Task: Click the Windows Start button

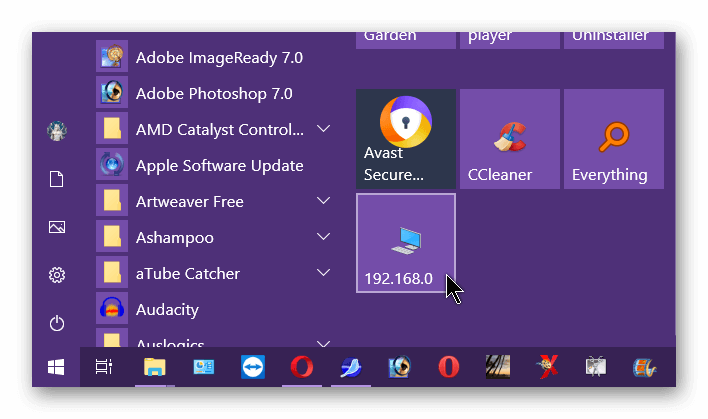Action: pyautogui.click(x=56, y=367)
